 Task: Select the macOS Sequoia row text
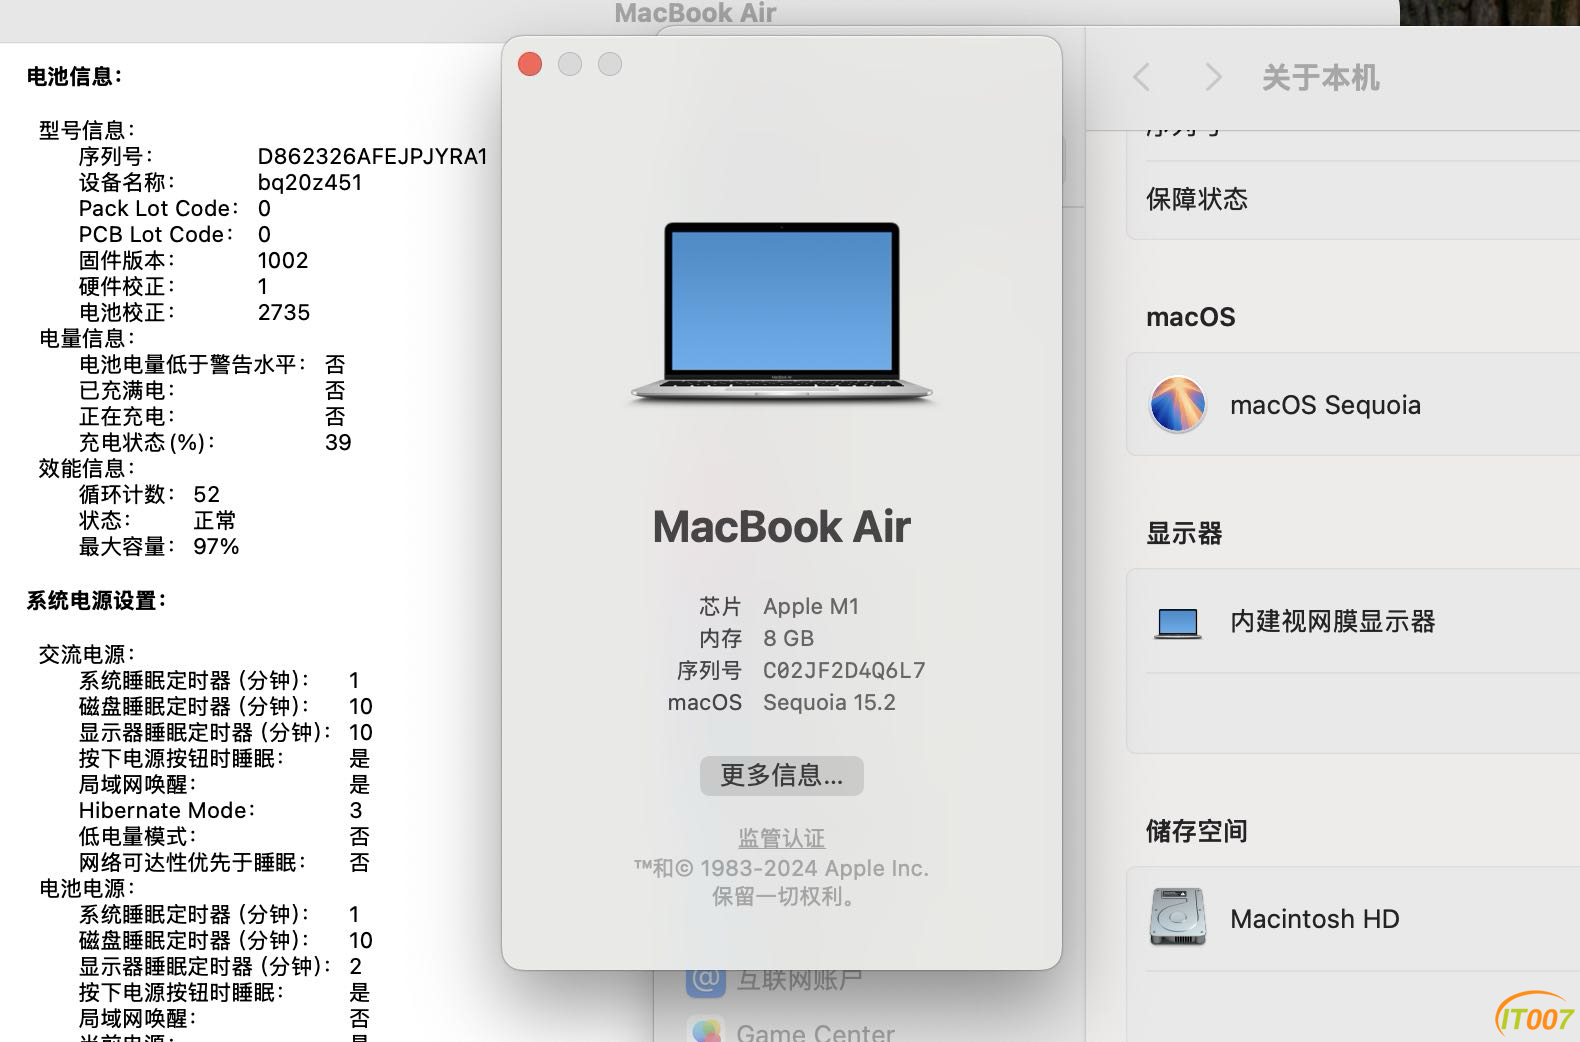tap(1325, 405)
